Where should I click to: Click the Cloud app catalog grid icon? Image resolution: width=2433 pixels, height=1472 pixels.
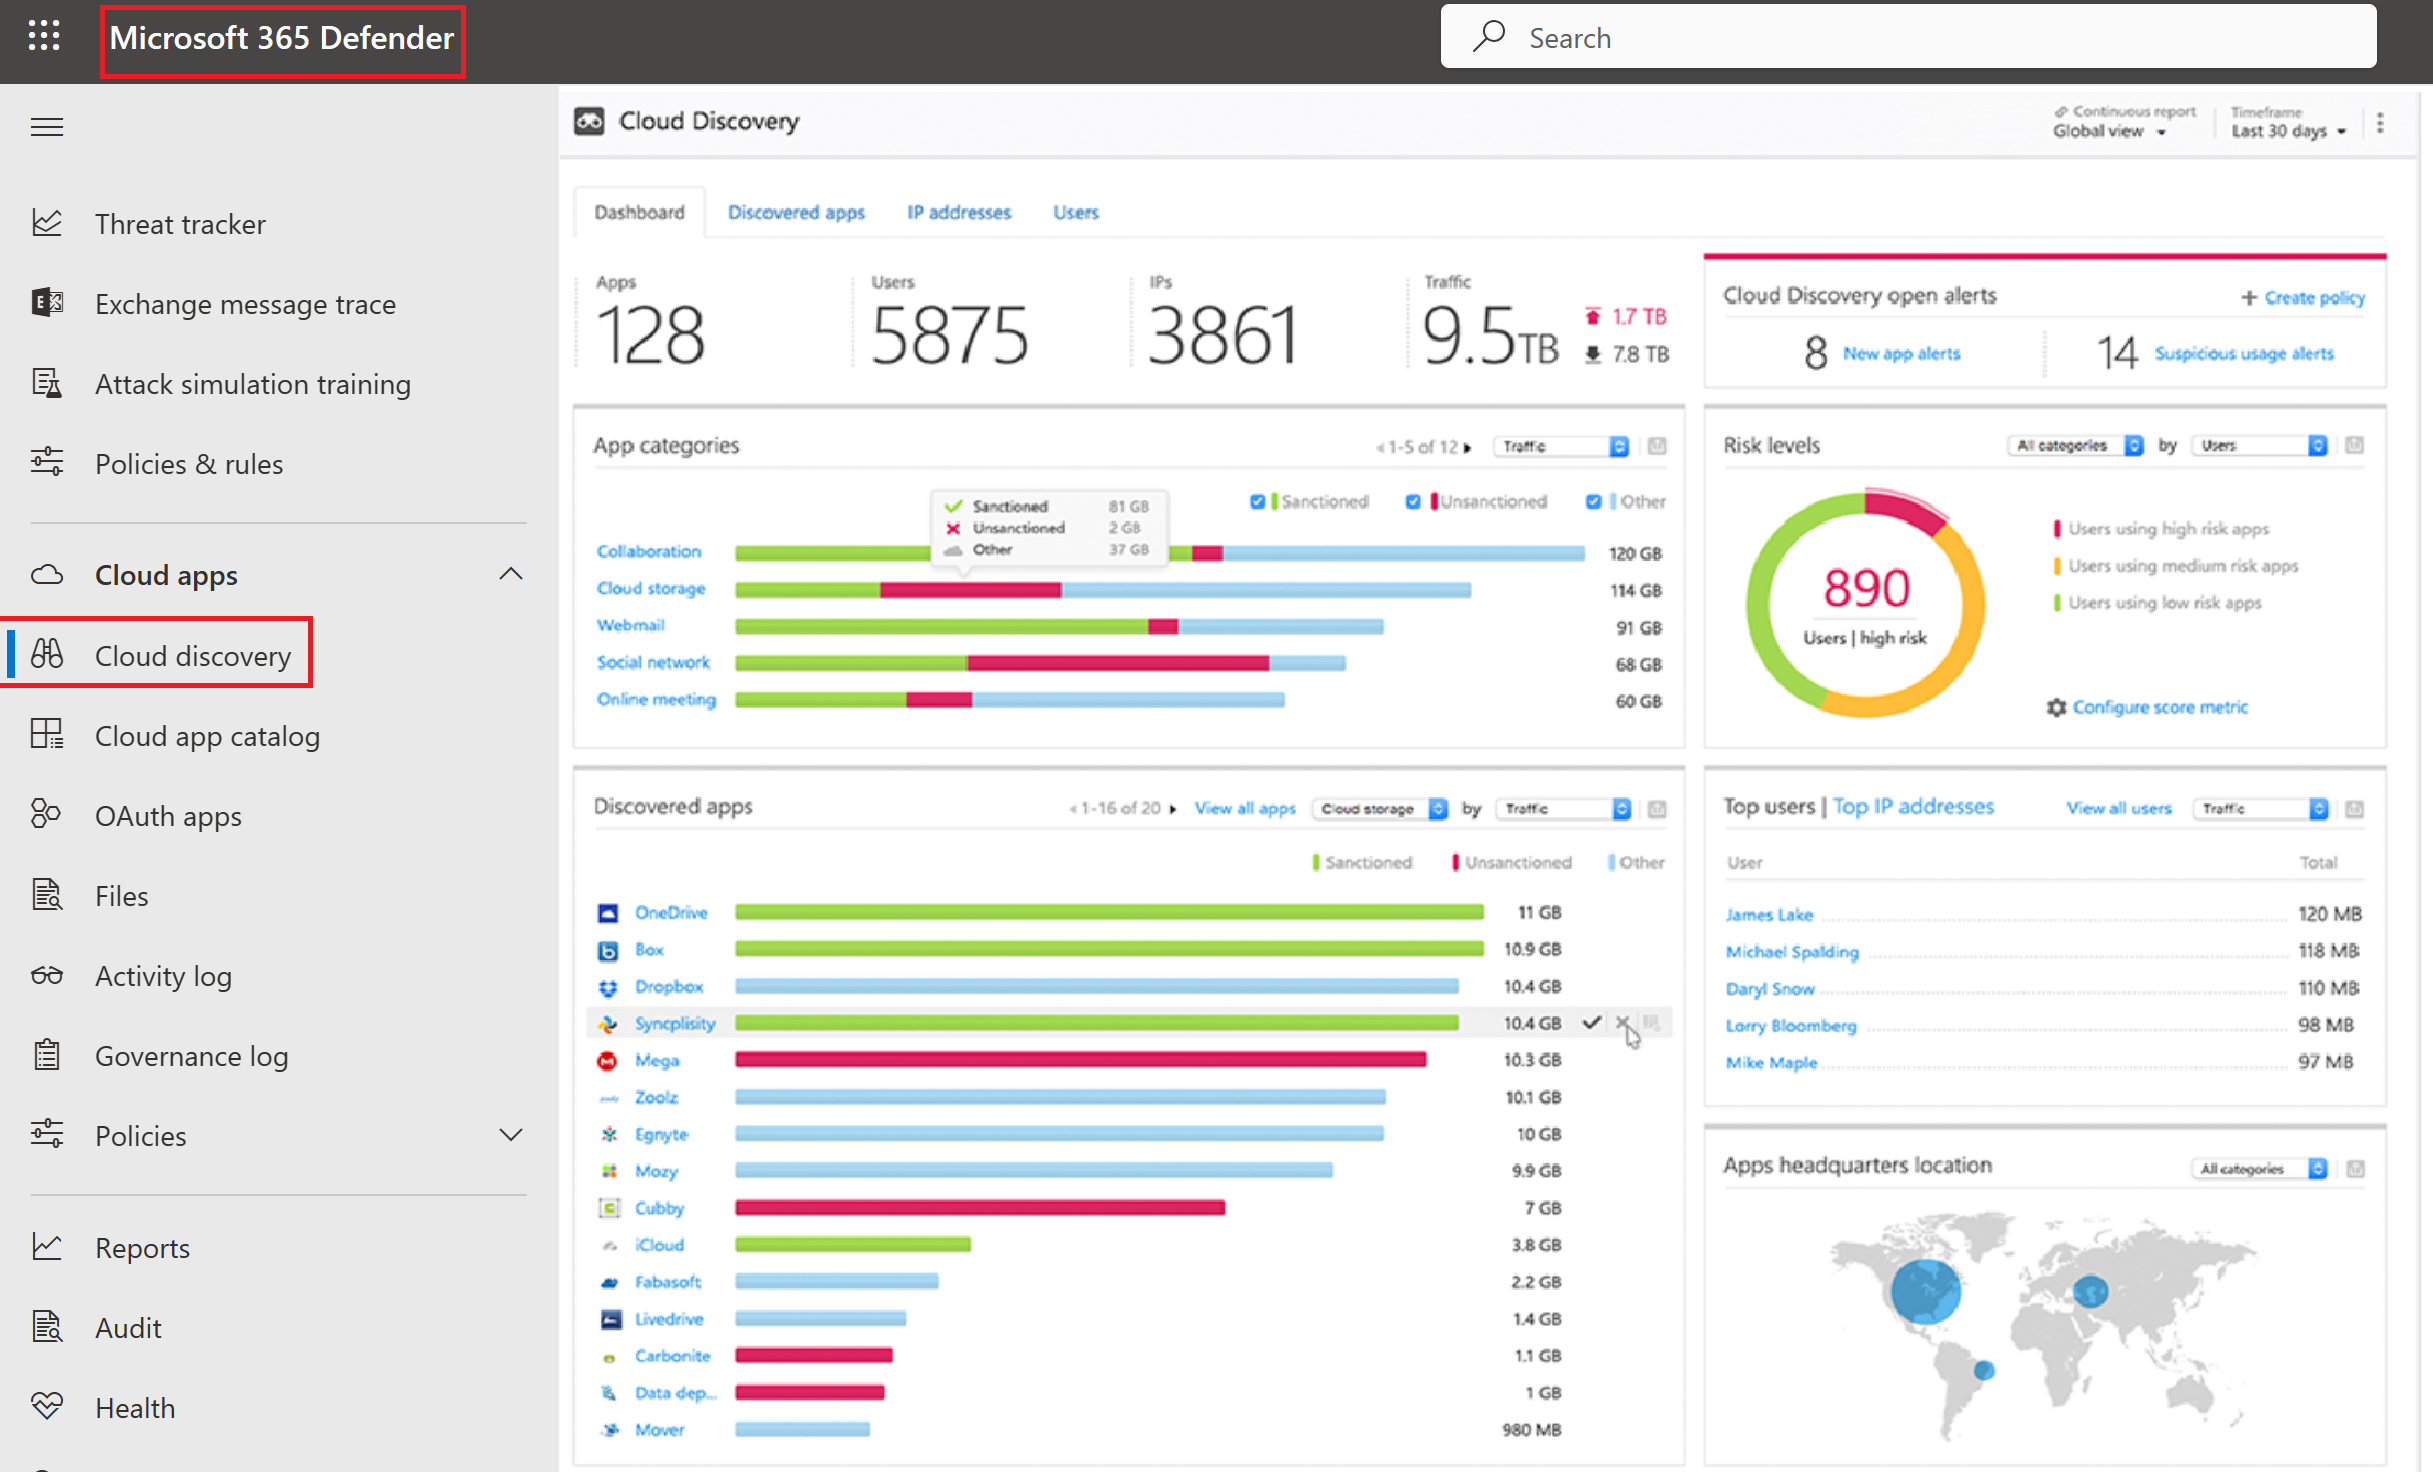[47, 735]
